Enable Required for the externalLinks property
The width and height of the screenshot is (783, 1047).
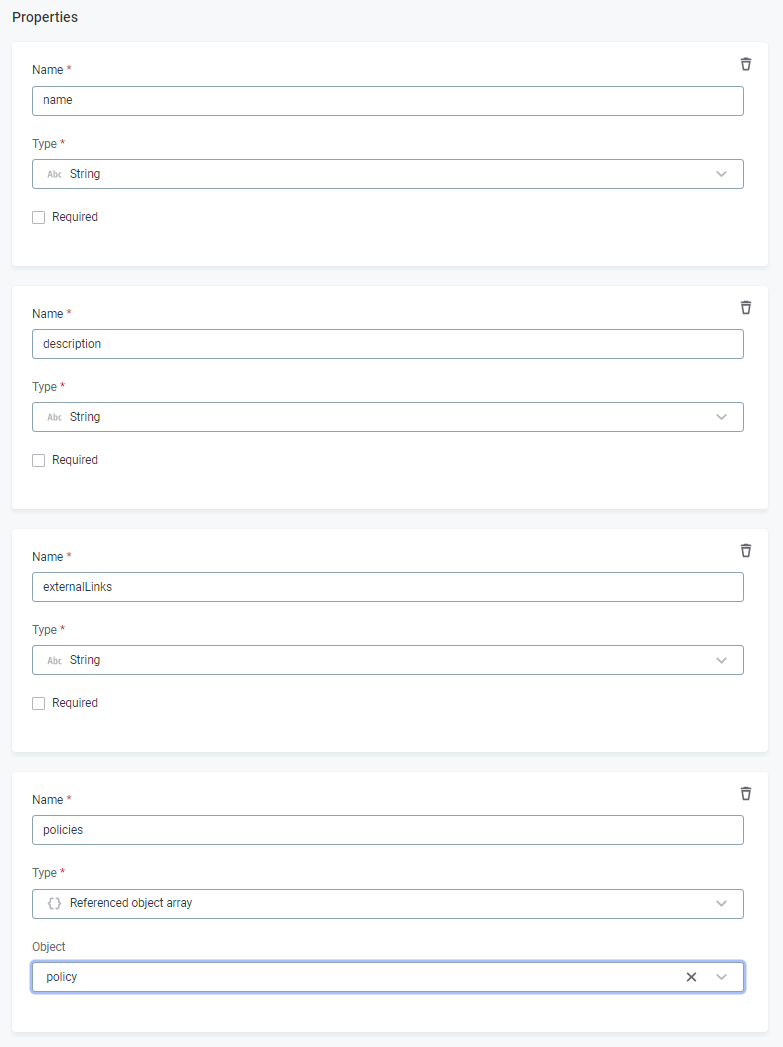point(38,703)
